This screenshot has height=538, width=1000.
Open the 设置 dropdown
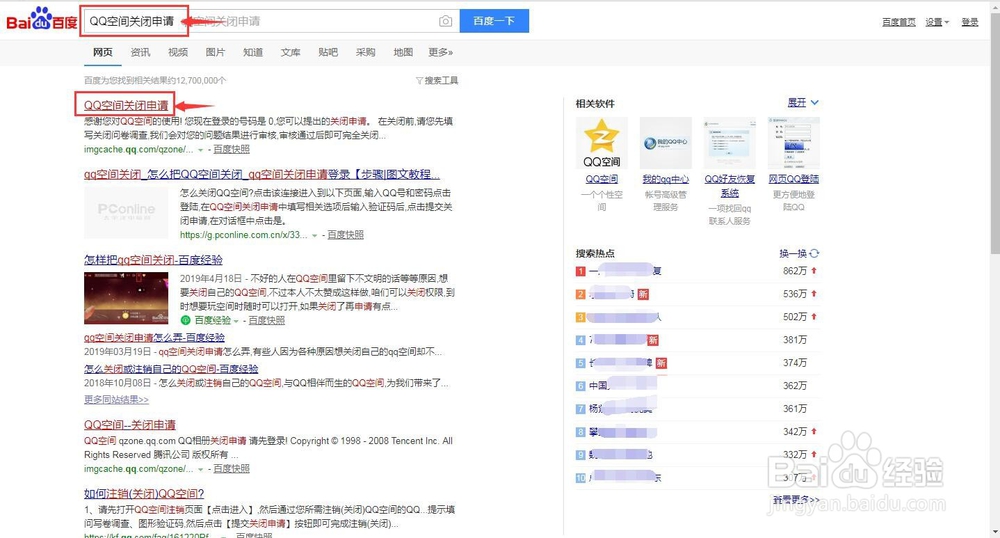point(937,22)
